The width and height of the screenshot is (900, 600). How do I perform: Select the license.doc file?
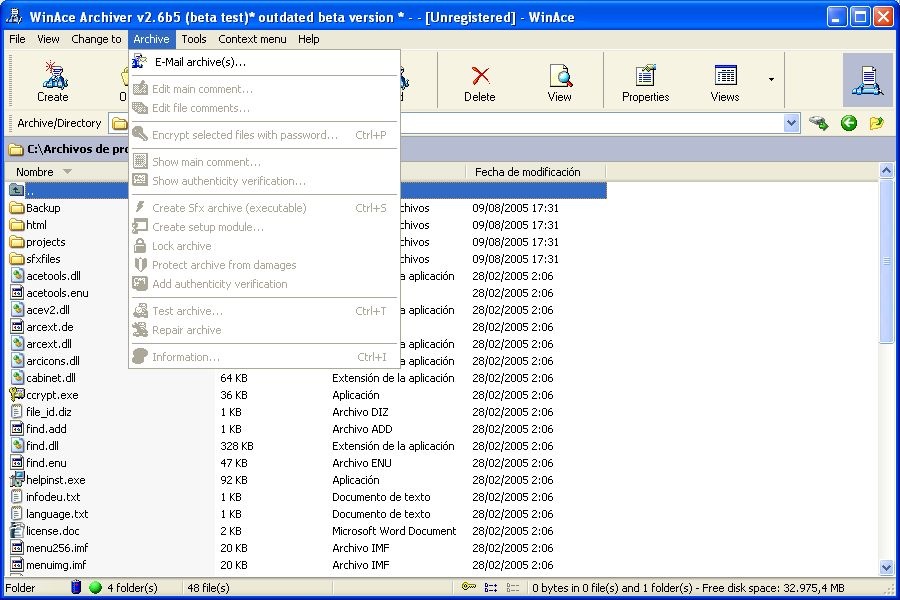52,531
